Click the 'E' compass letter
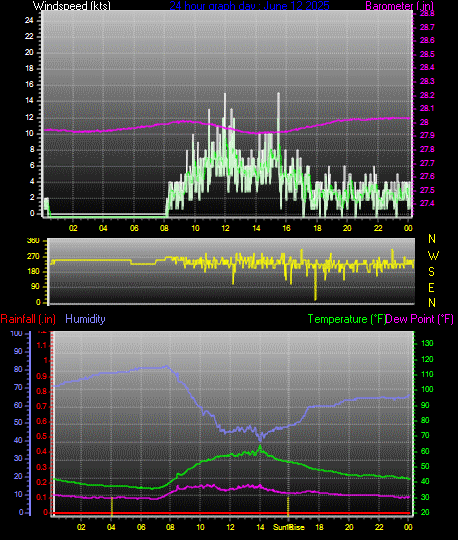 431,288
